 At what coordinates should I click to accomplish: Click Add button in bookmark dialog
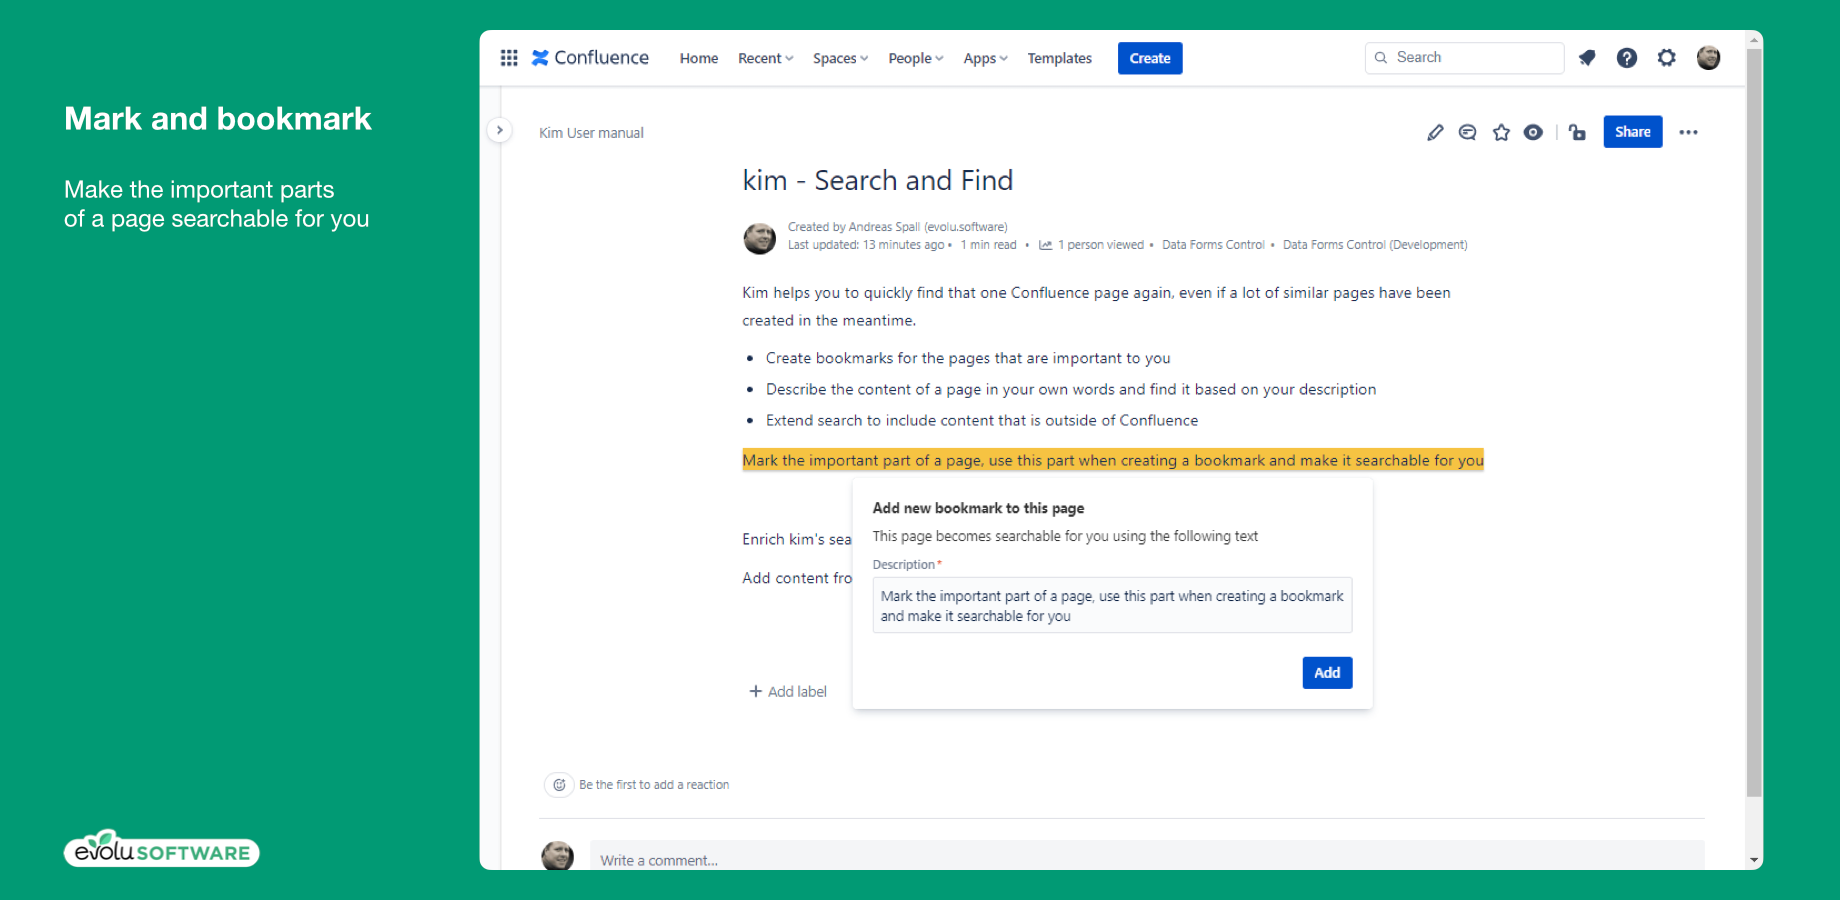coord(1327,673)
